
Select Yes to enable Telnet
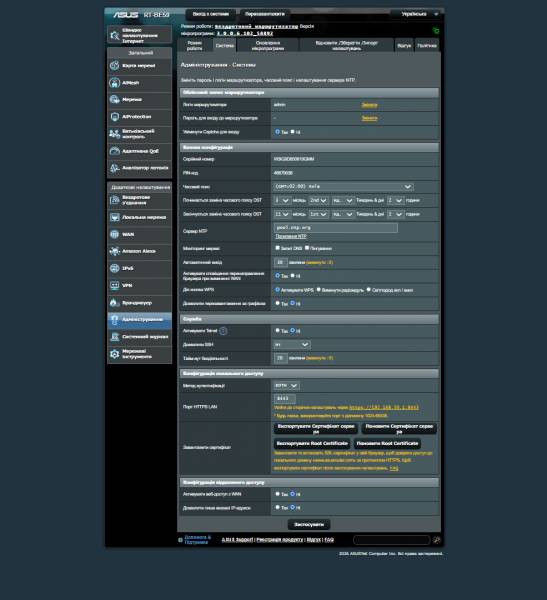click(278, 331)
